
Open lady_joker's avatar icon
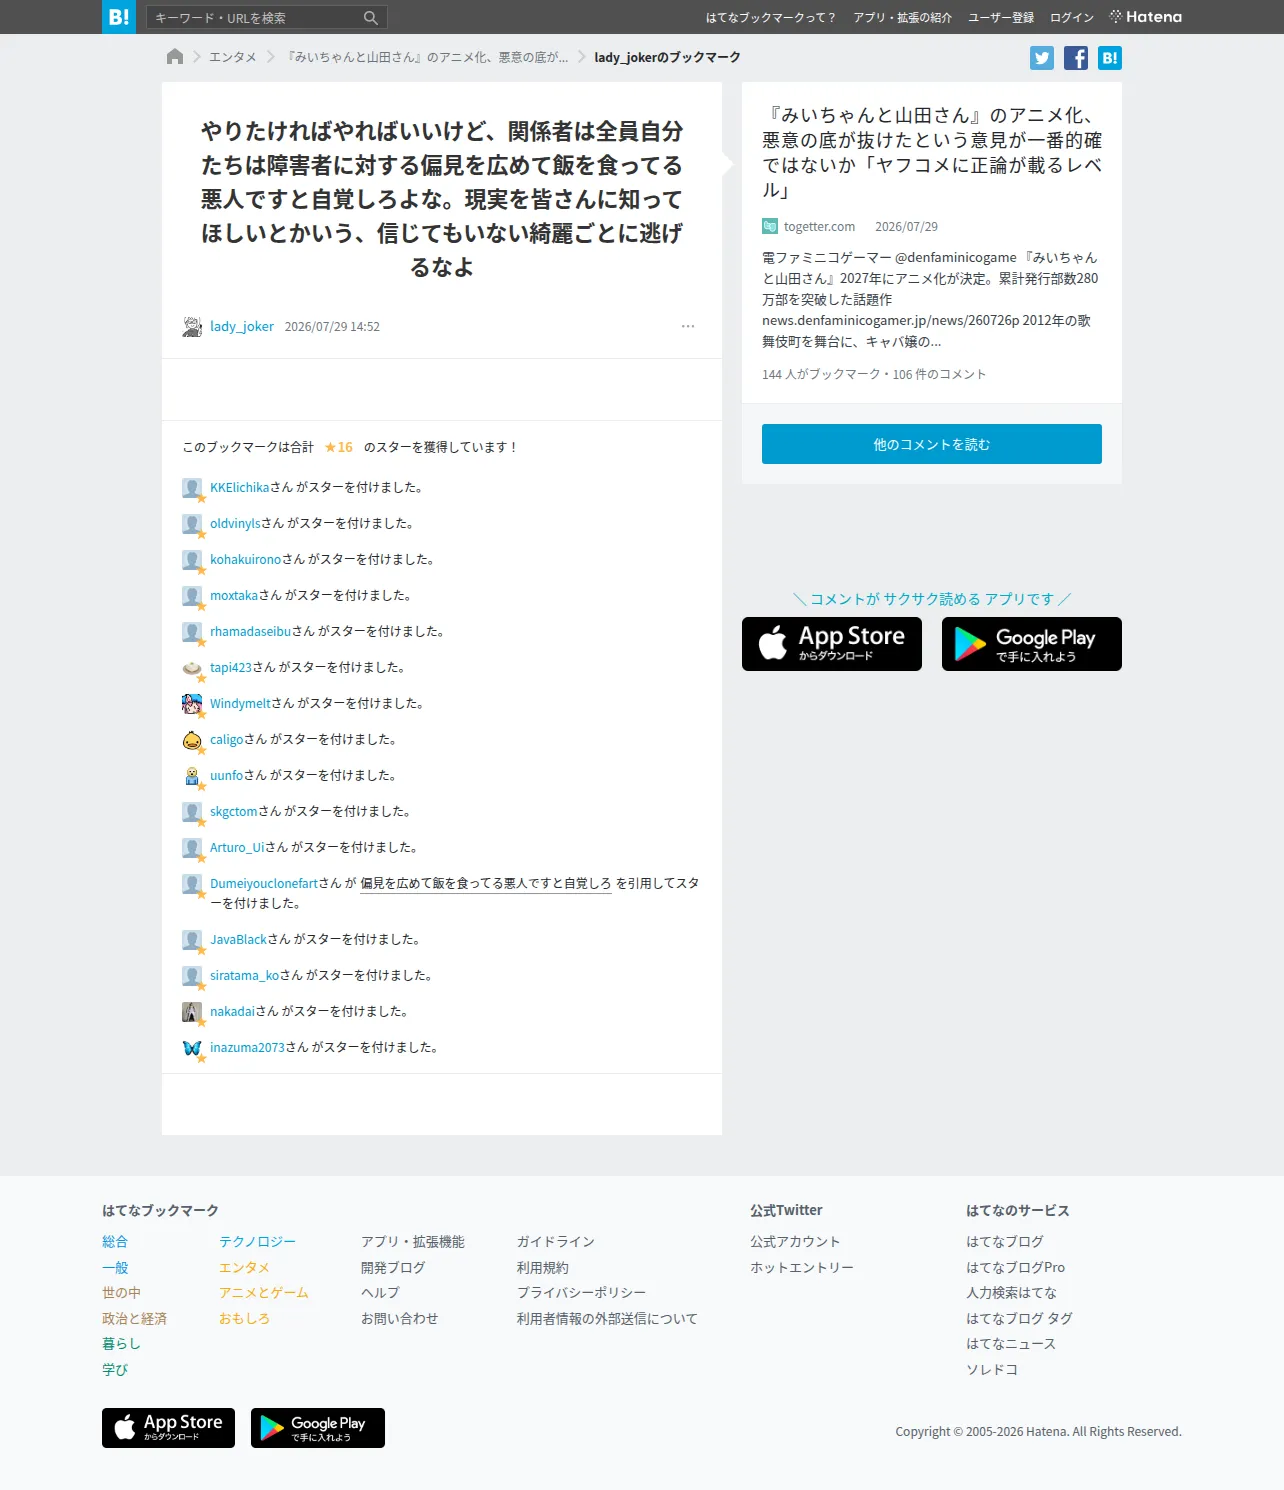coord(192,326)
